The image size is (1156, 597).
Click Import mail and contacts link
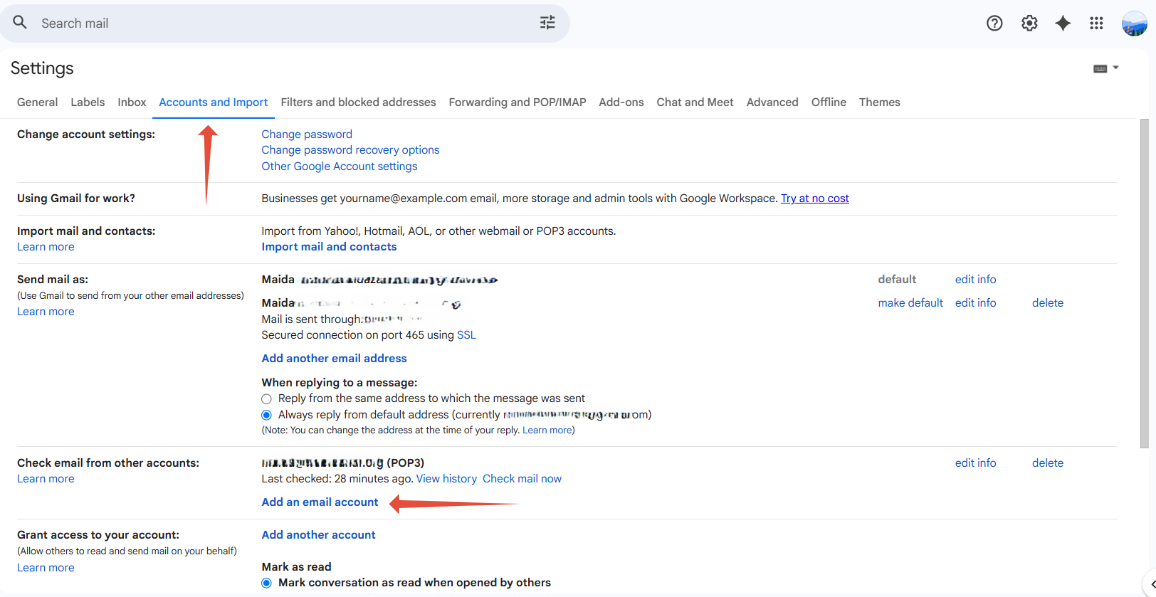pos(329,247)
